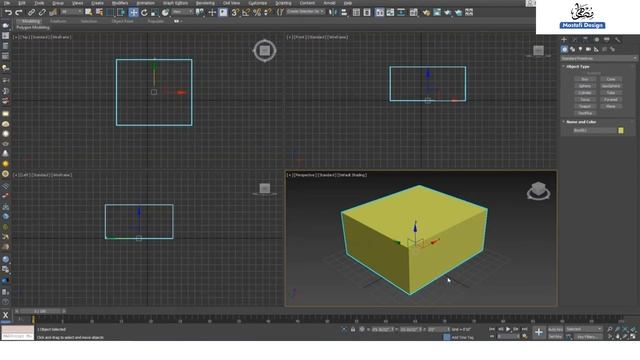Viewport: 640px width, 360px height.
Task: Activate the Select Object tool
Action: point(88,13)
